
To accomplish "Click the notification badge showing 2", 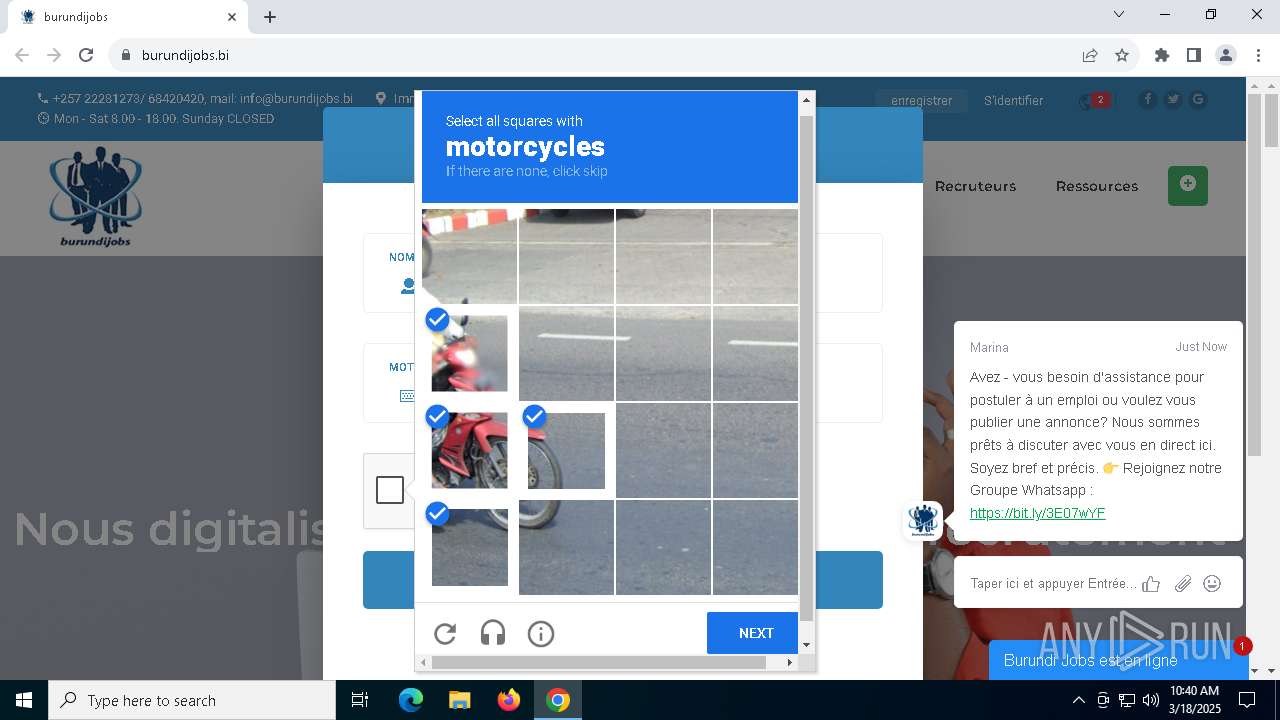I will click(1100, 100).
